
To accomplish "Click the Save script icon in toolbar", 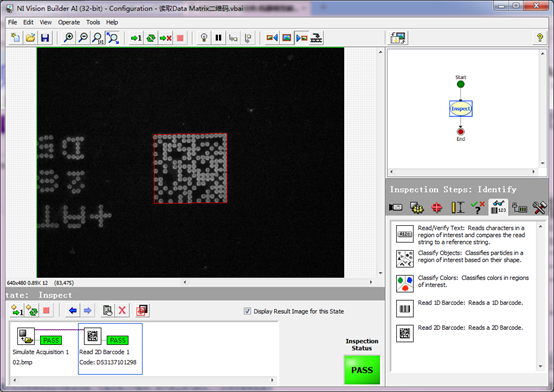I will tap(45, 38).
